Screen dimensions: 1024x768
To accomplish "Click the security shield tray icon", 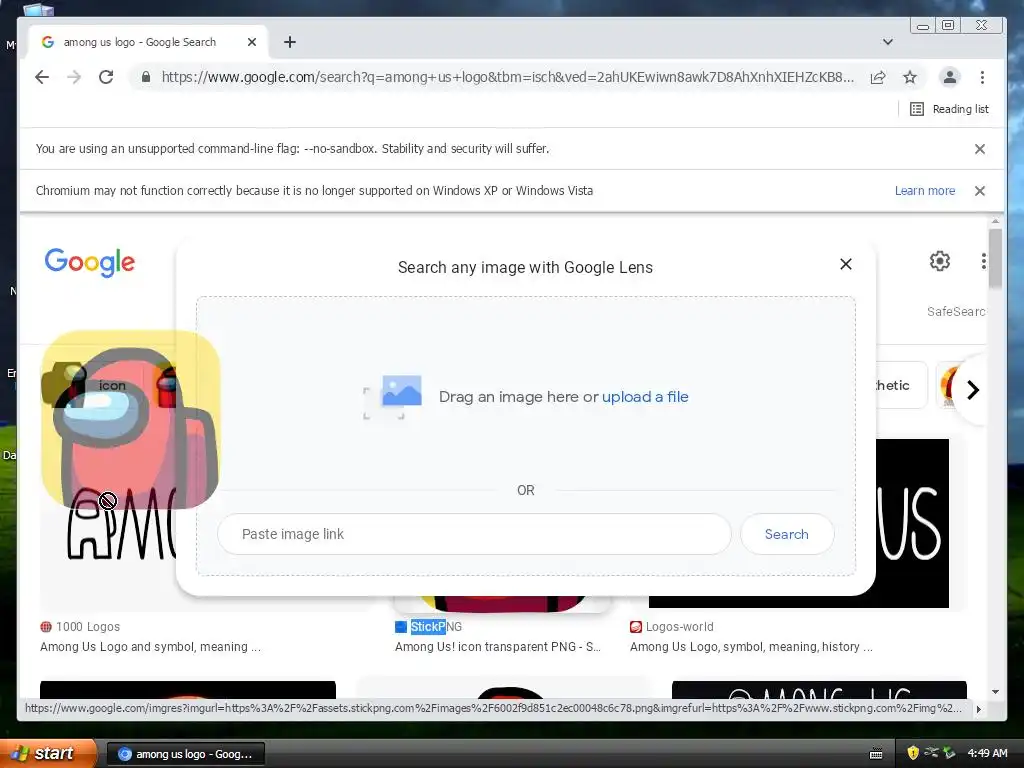I will tap(913, 753).
